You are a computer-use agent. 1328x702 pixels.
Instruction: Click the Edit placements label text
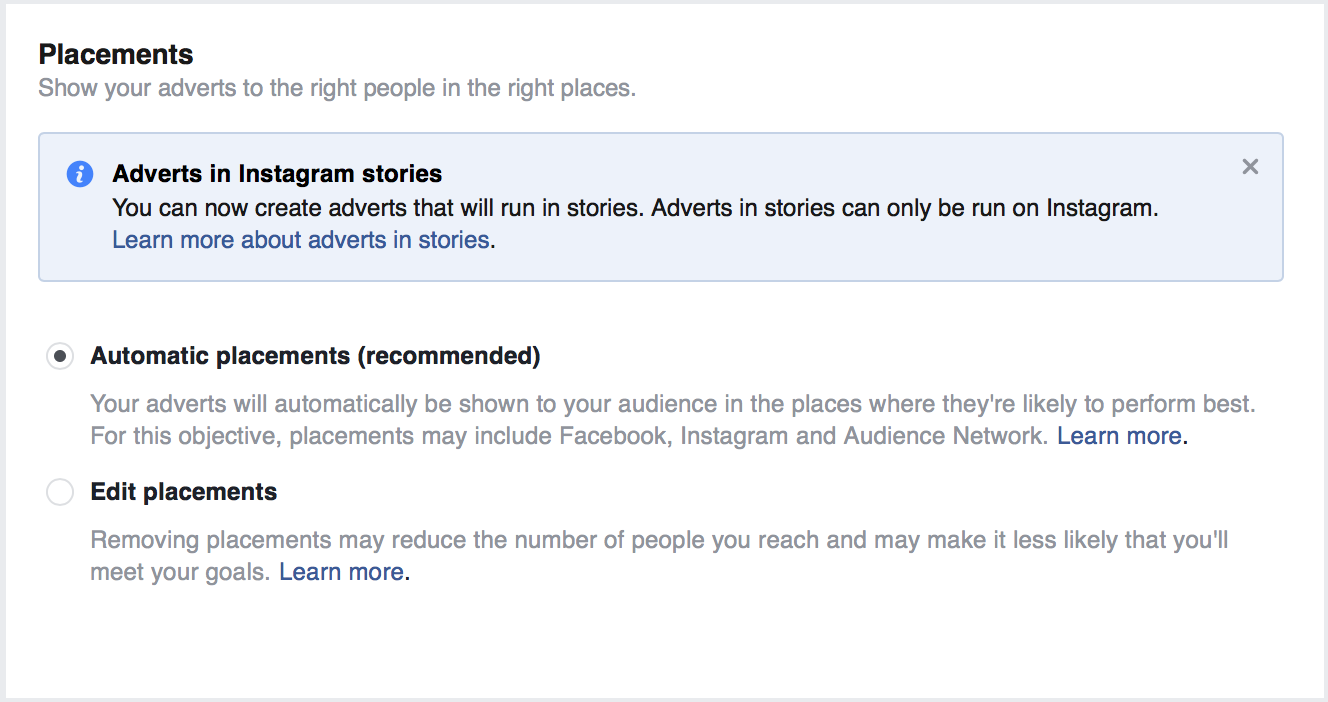click(x=183, y=491)
